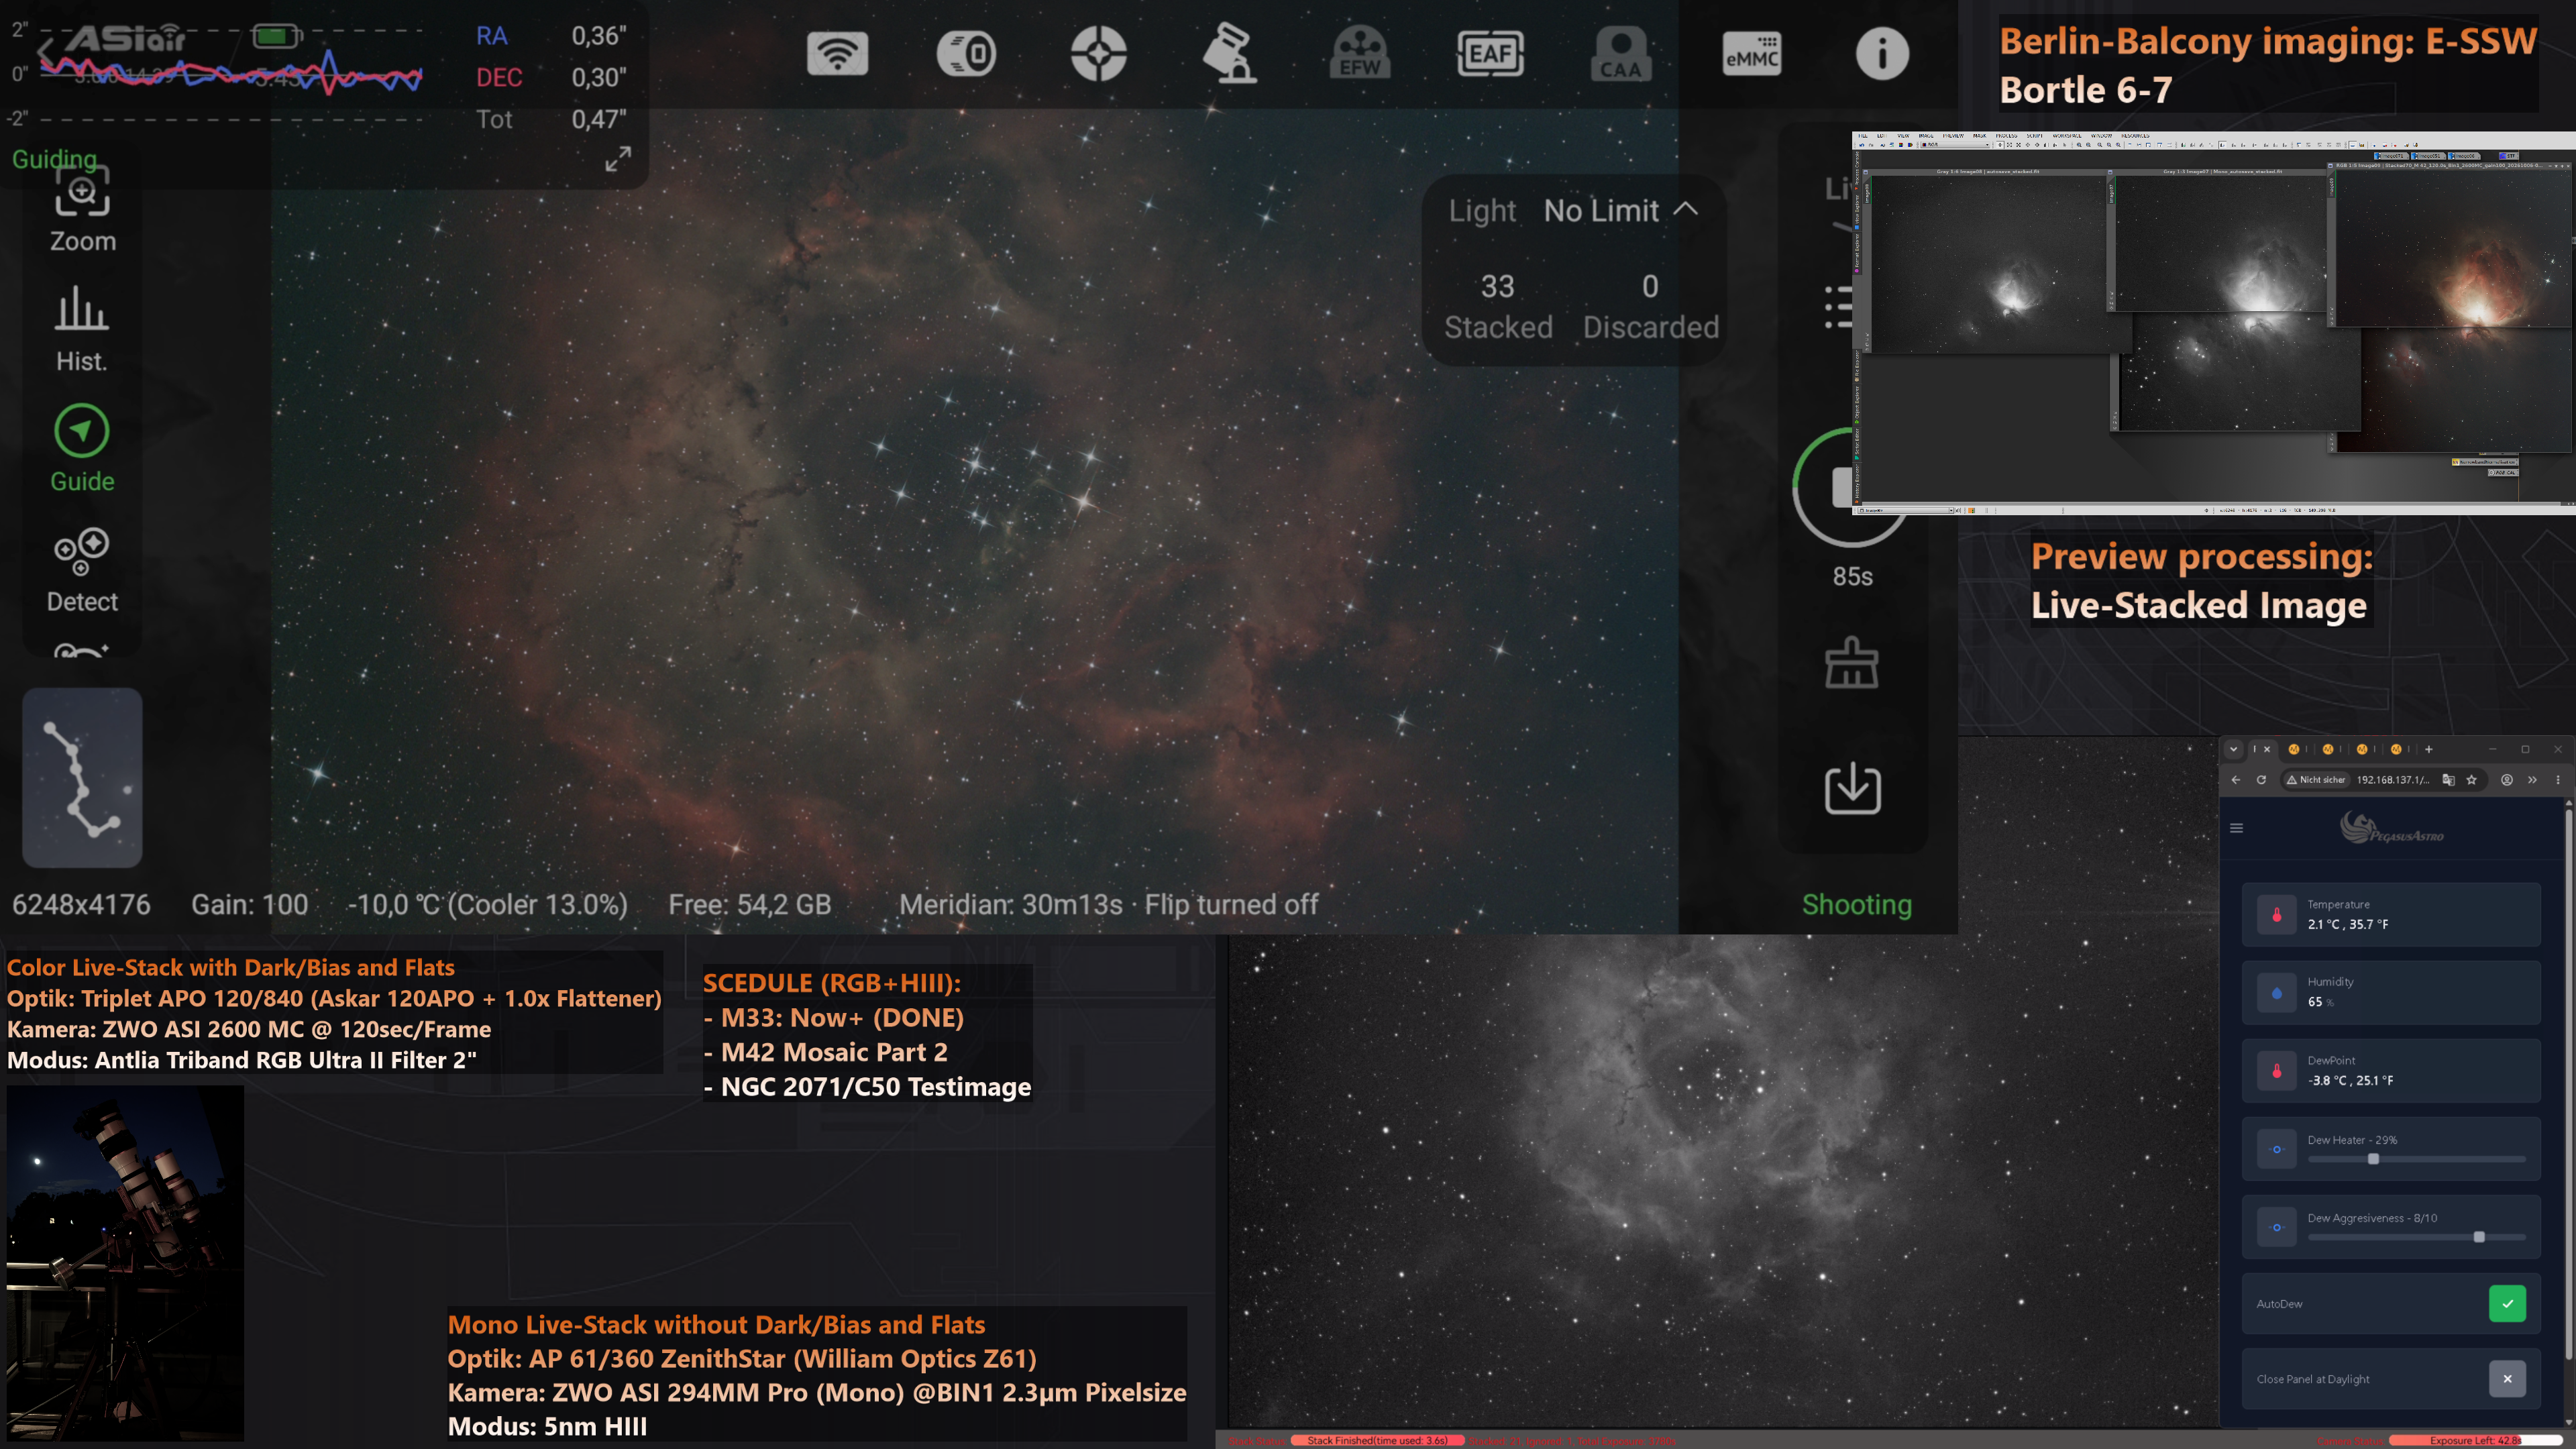Open the main camera settings icon
The width and height of the screenshot is (2576, 1449).
[x=966, y=53]
